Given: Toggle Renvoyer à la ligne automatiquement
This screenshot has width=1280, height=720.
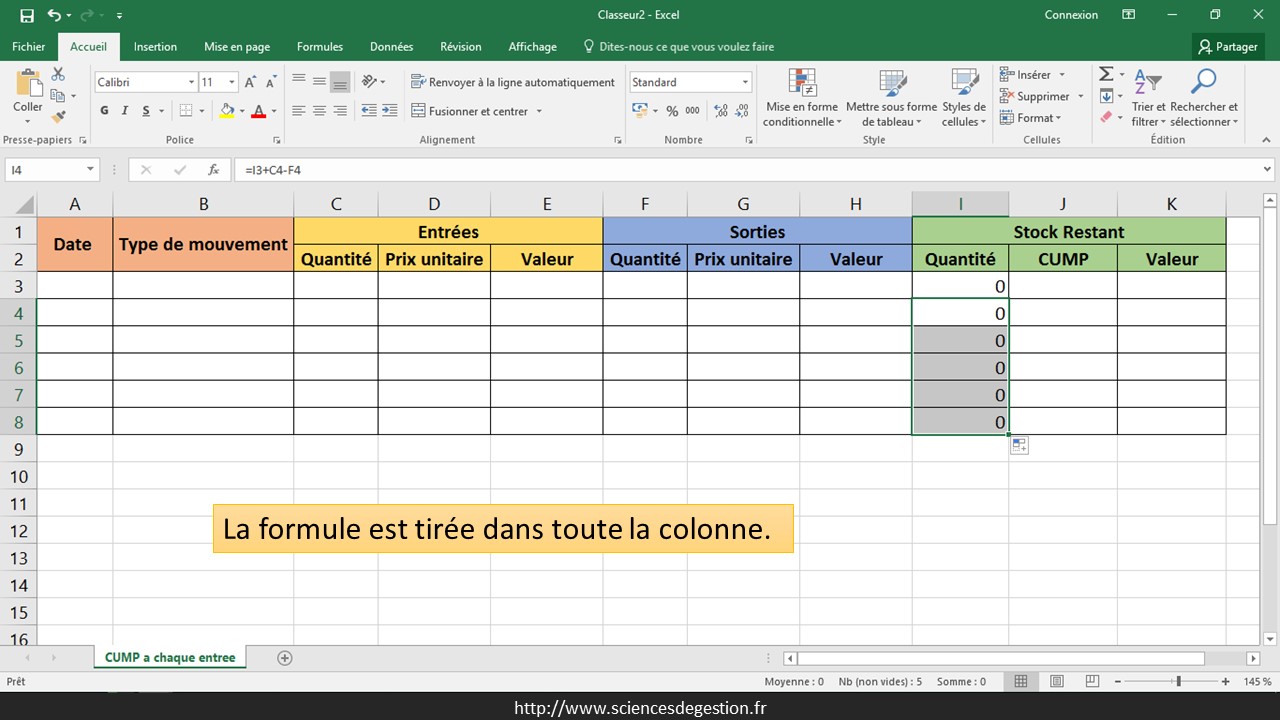Looking at the screenshot, I should click(x=512, y=82).
